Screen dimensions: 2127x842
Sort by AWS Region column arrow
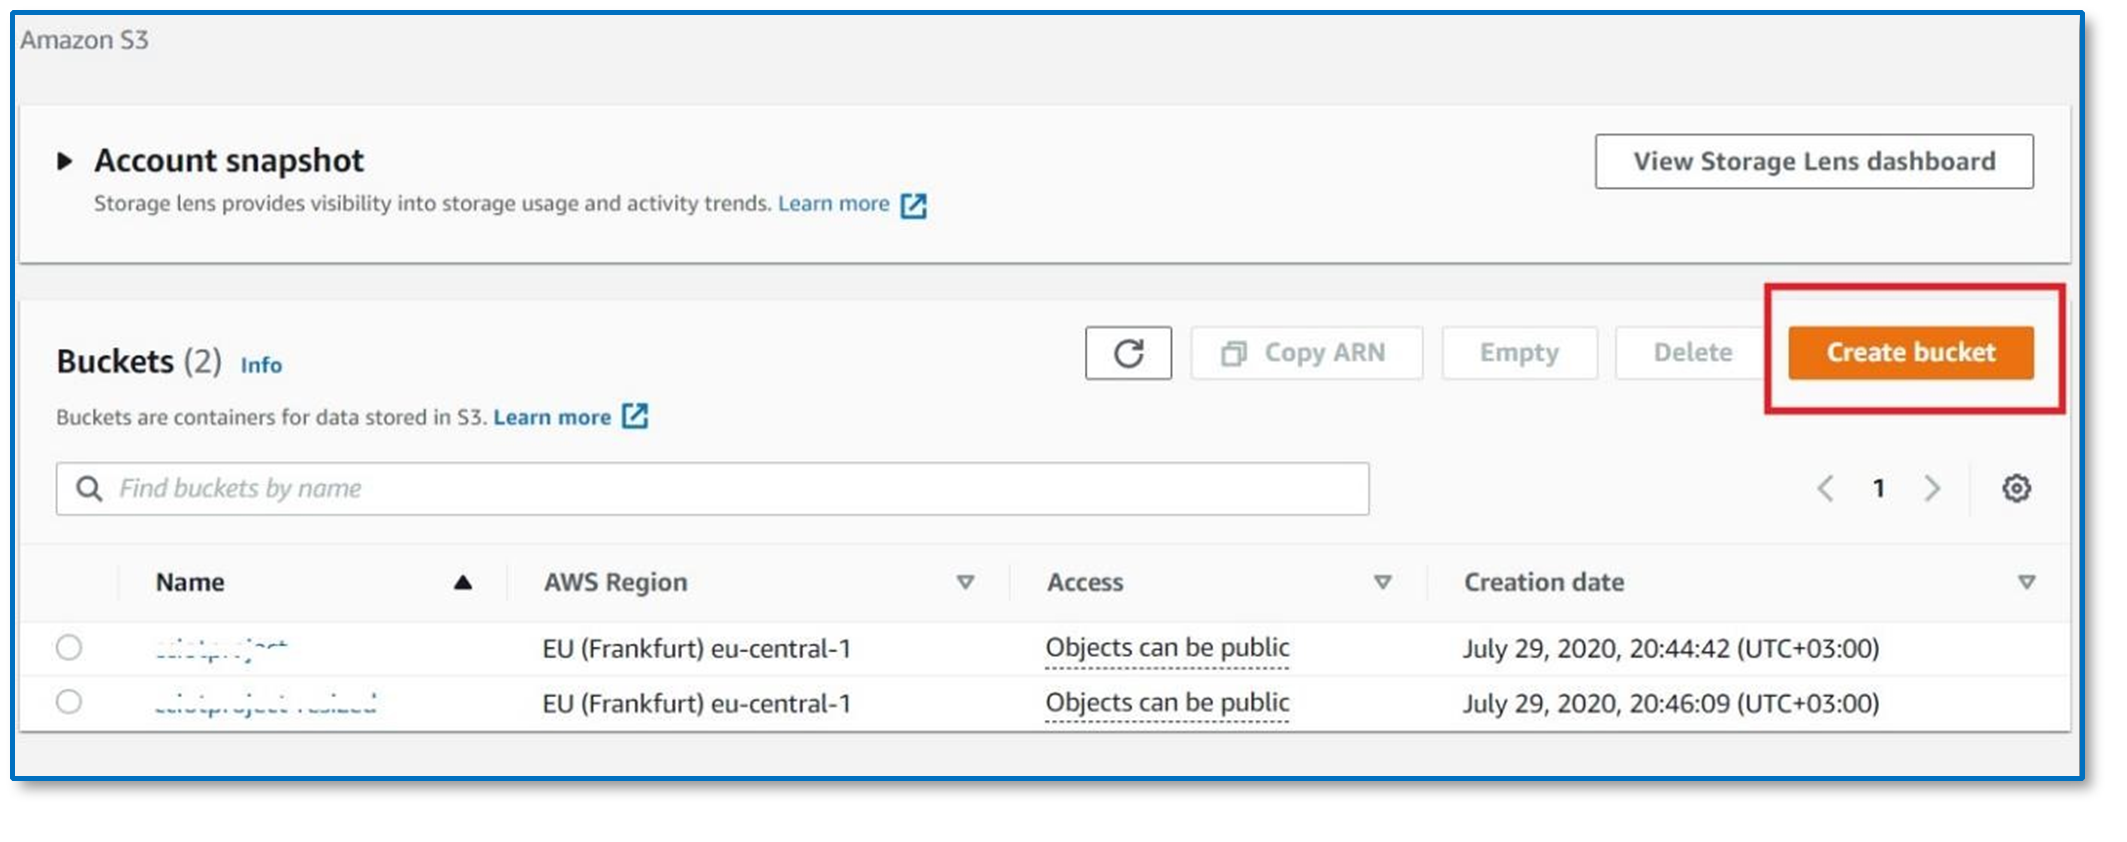(x=965, y=582)
